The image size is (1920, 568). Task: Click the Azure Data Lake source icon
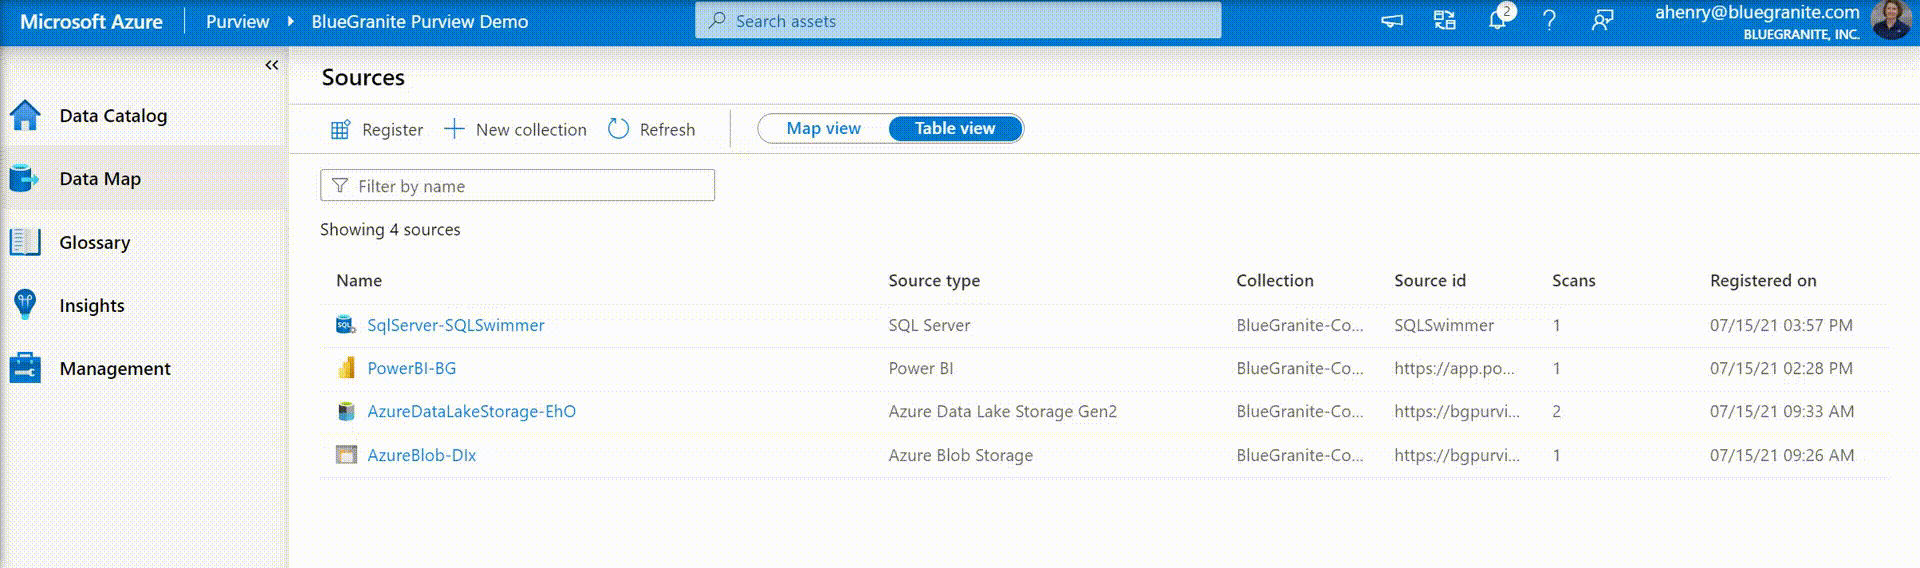(346, 411)
